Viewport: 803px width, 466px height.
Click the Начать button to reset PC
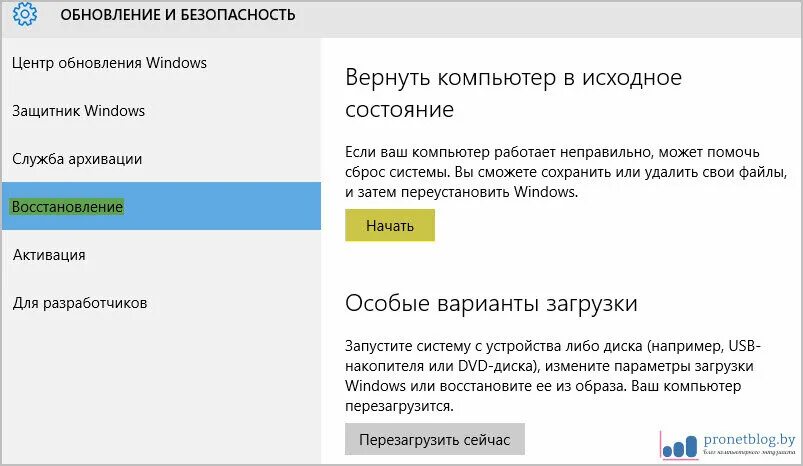tap(390, 225)
